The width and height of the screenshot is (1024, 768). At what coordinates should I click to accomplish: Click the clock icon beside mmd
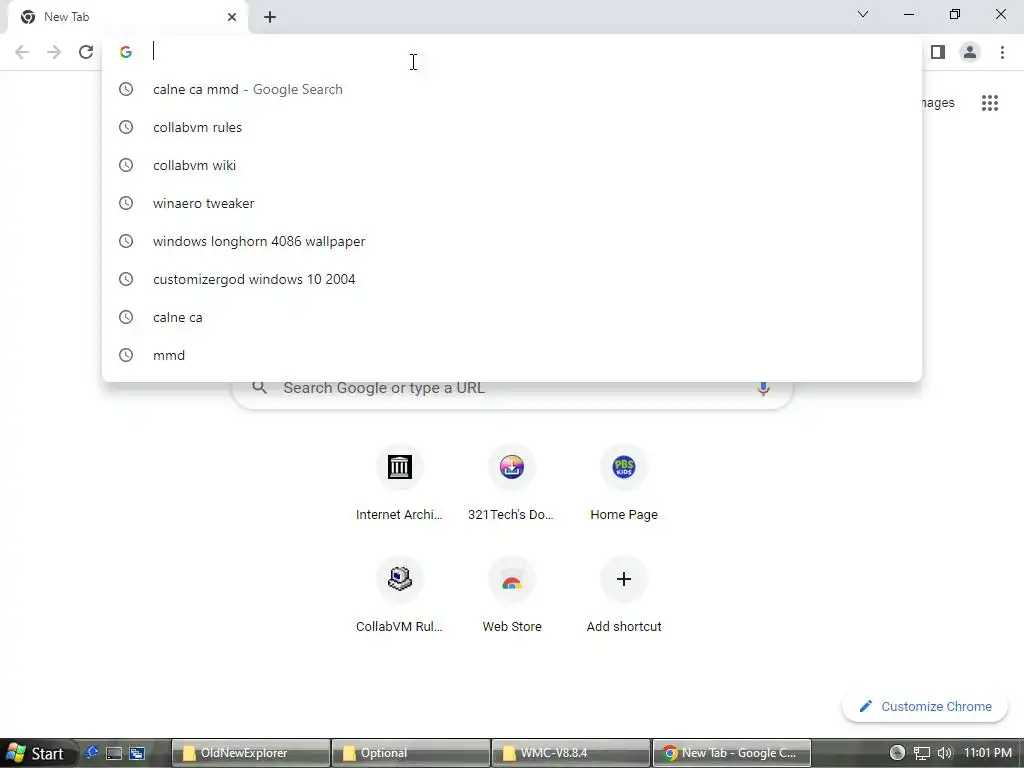126,355
